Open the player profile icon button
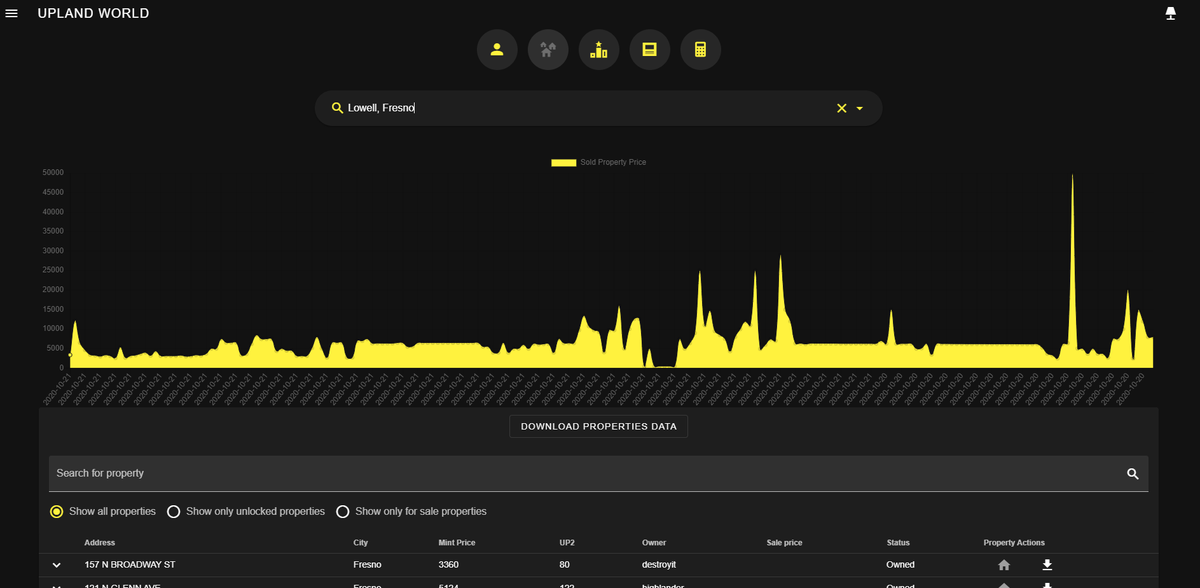The width and height of the screenshot is (1200, 588). point(497,49)
